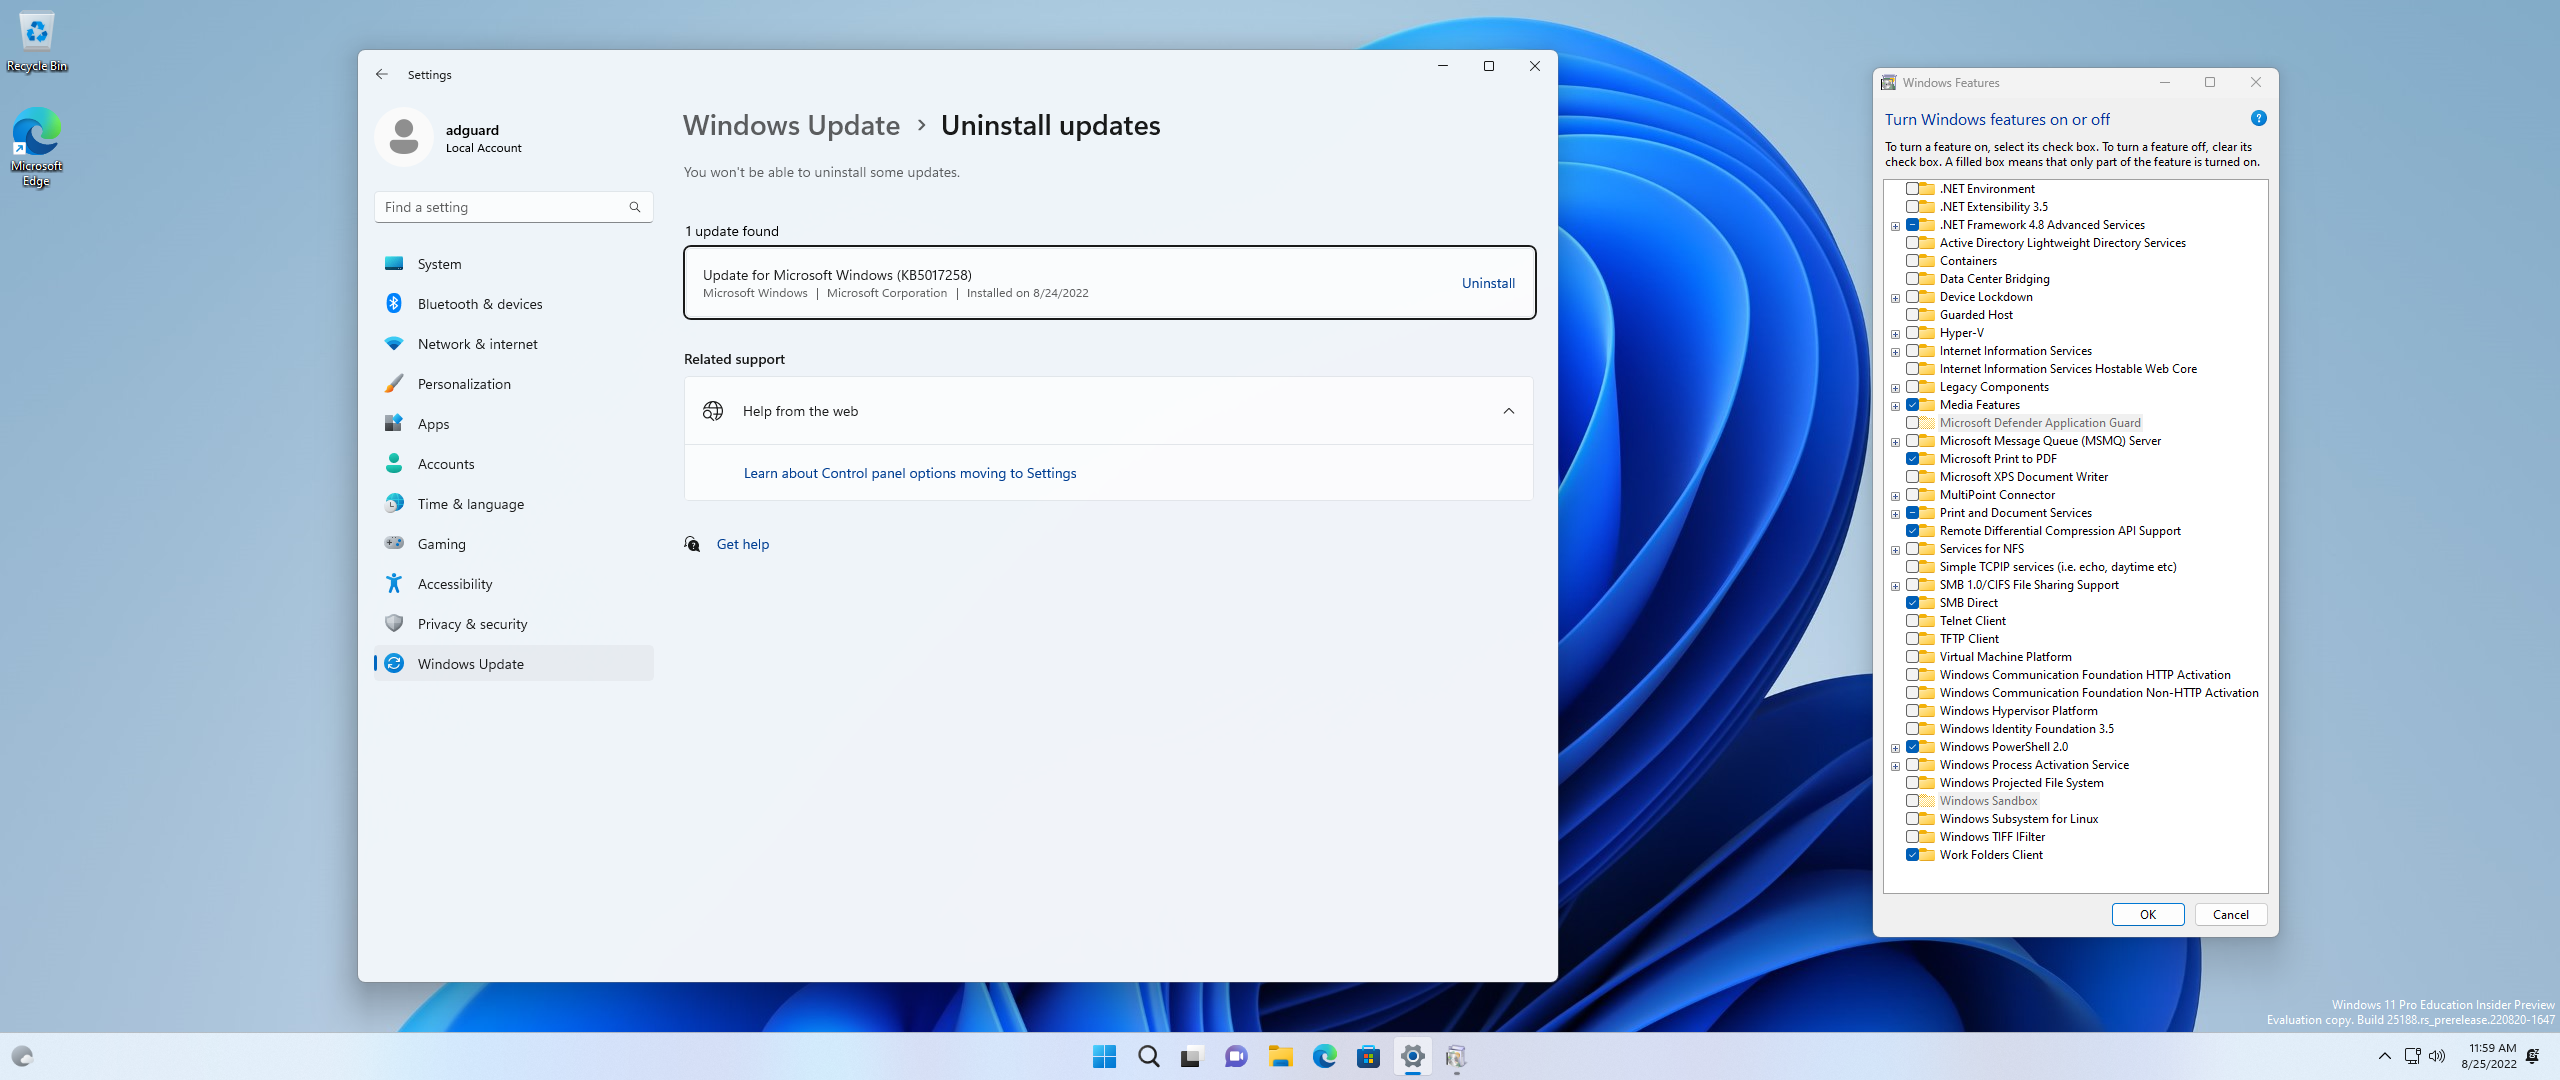Click the Get help icon
Viewport: 2560px width, 1080px height.
692,544
